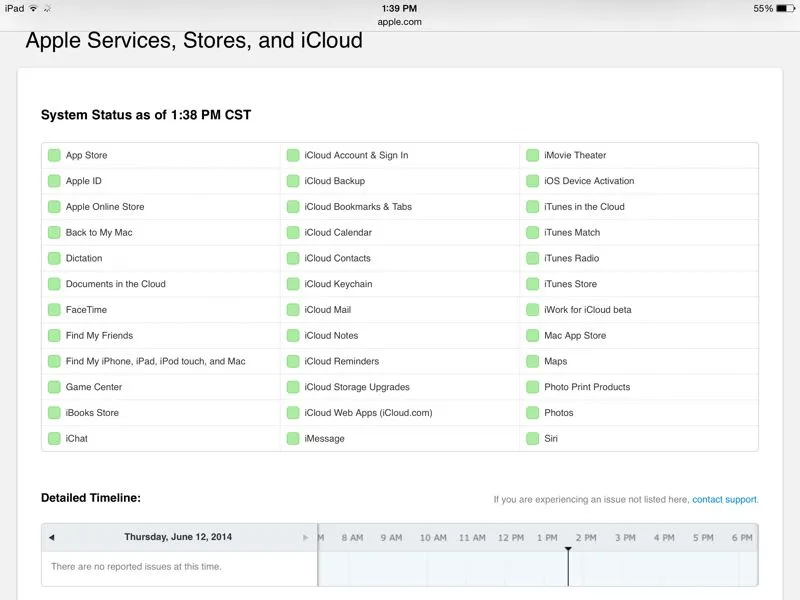Click the green status icon beside App Store
The width and height of the screenshot is (800, 600).
click(55, 155)
